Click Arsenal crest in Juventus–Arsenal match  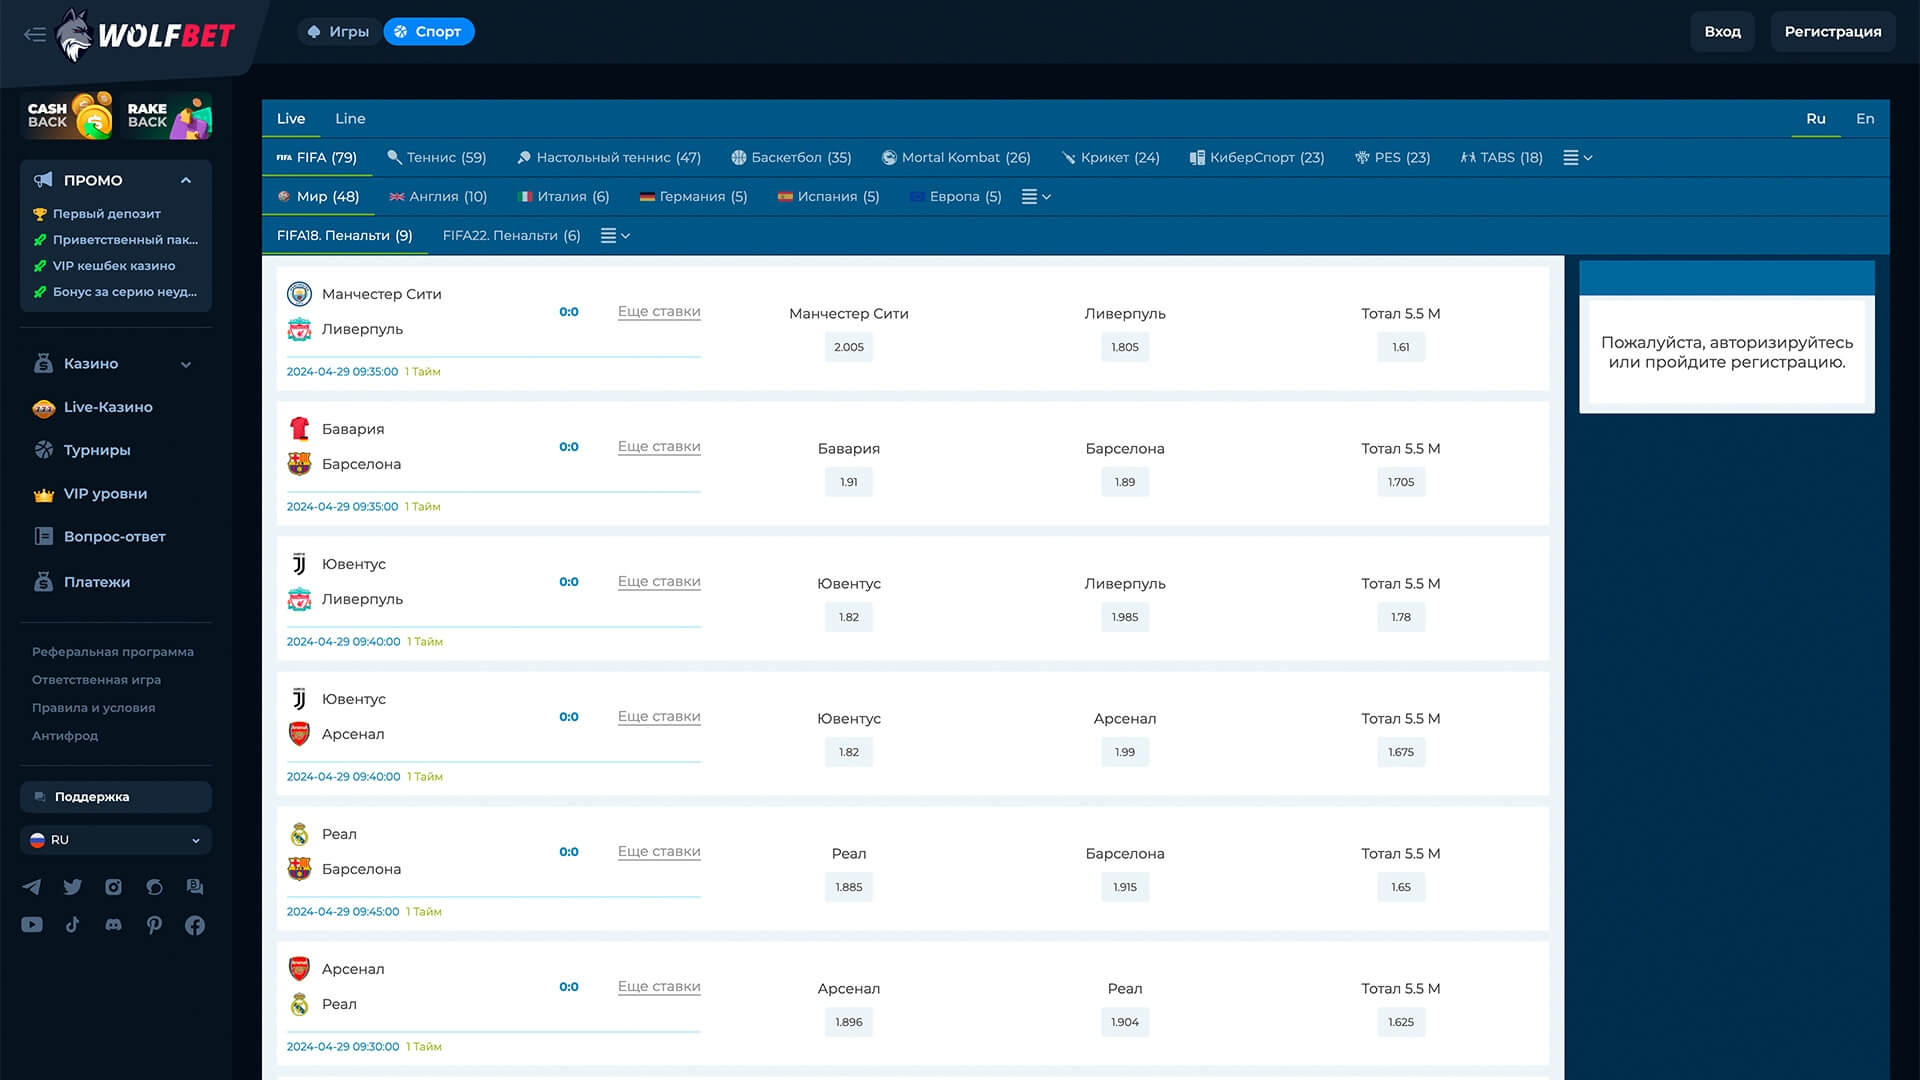pyautogui.click(x=299, y=734)
